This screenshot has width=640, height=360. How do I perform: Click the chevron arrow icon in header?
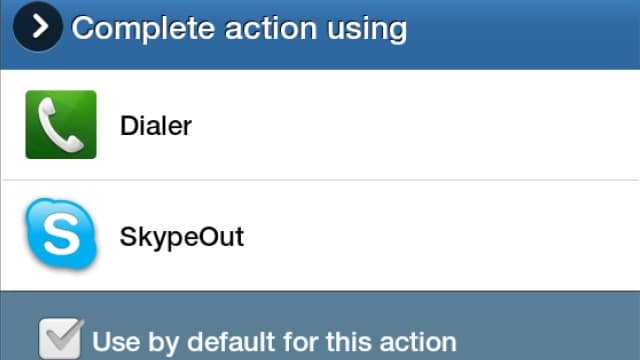click(38, 27)
